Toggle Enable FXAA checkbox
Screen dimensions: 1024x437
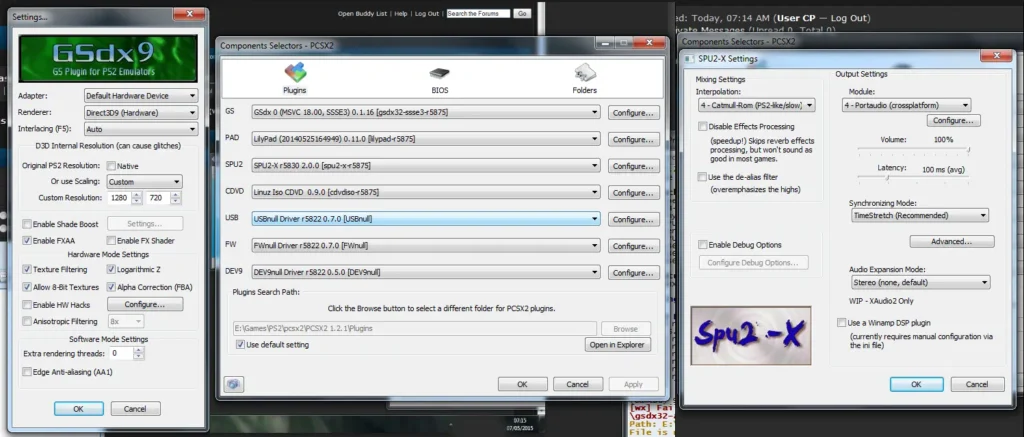click(x=27, y=241)
